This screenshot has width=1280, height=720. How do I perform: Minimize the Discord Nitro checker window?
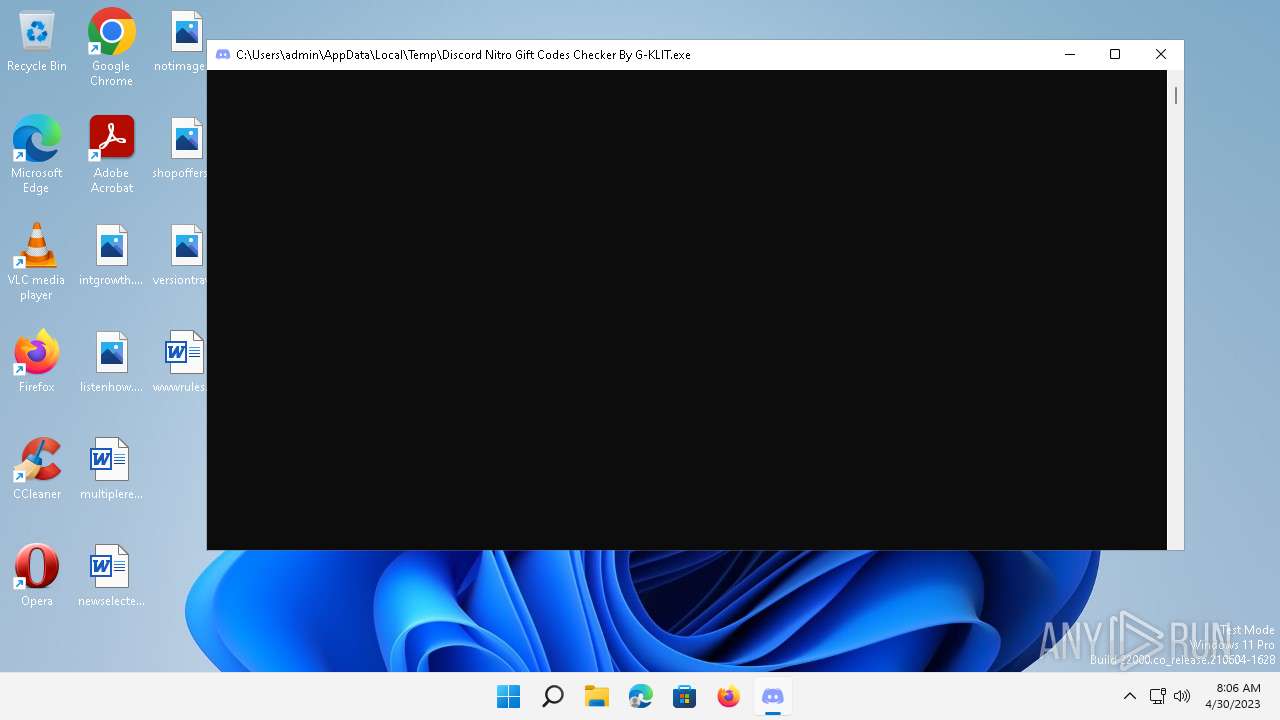point(1070,55)
